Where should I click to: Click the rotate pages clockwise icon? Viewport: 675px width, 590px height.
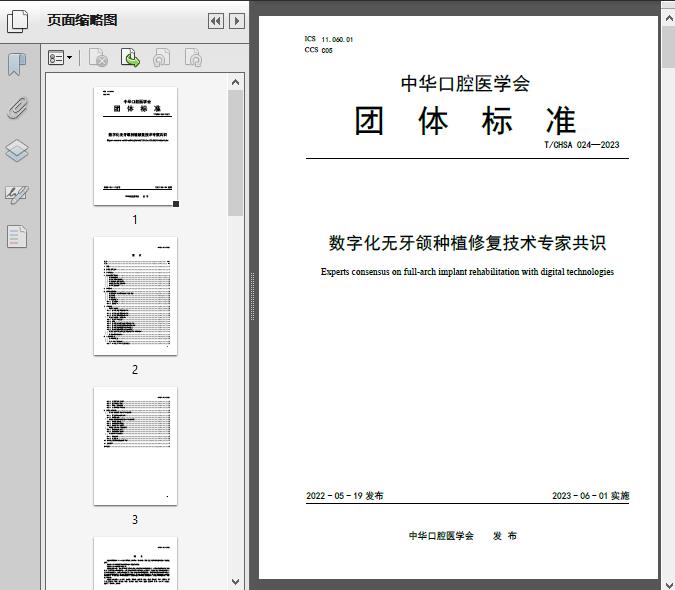(193, 58)
